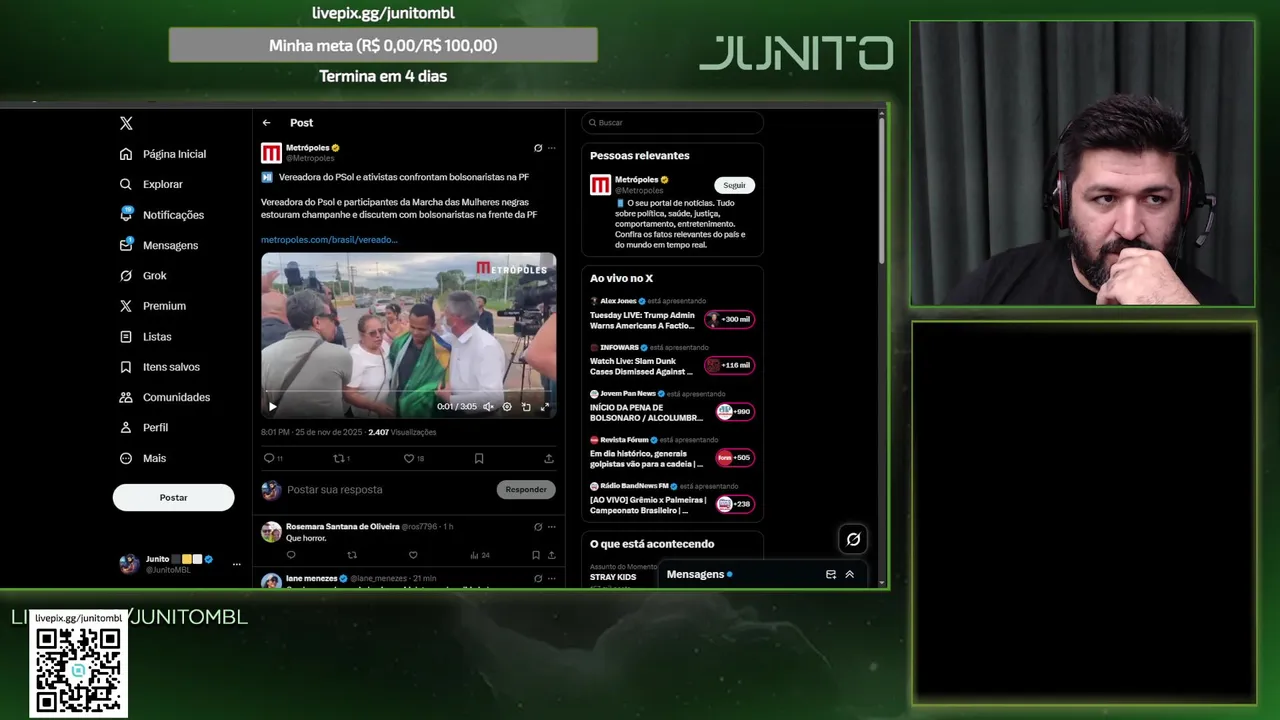Bookmark the Metrópoles post
This screenshot has height=720, width=1280.
479,458
